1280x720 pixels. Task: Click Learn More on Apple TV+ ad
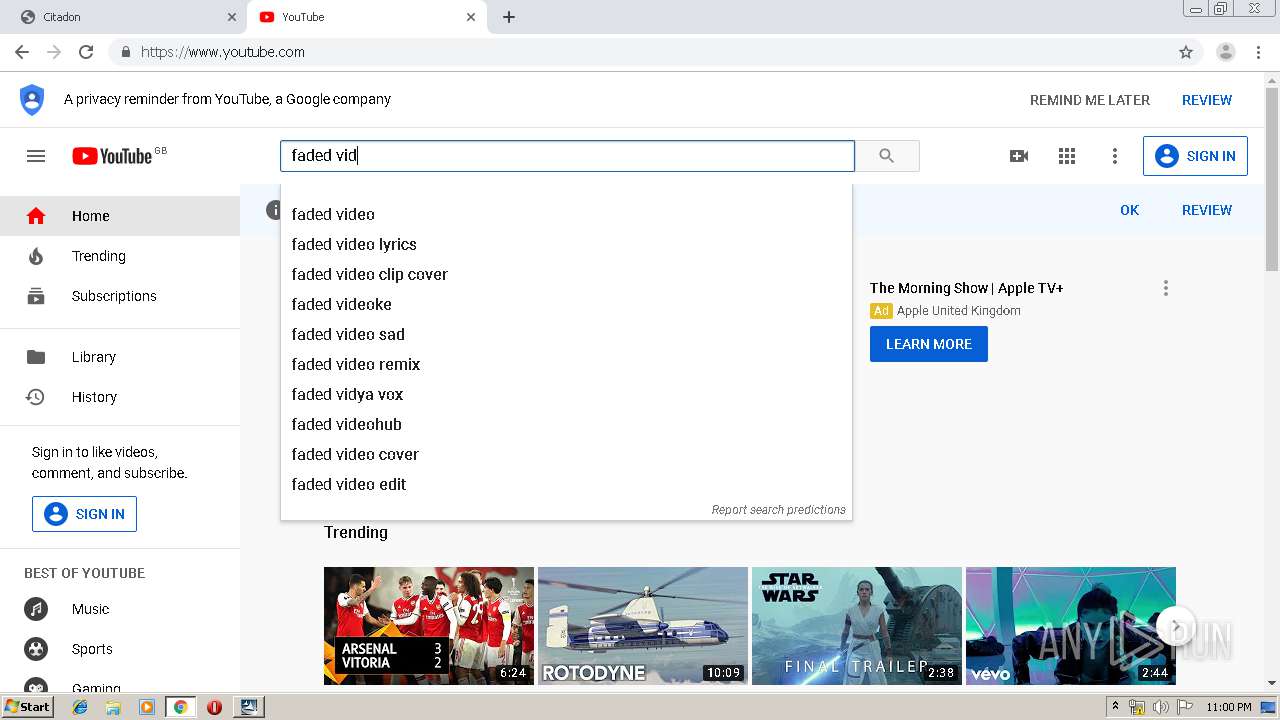pos(929,344)
